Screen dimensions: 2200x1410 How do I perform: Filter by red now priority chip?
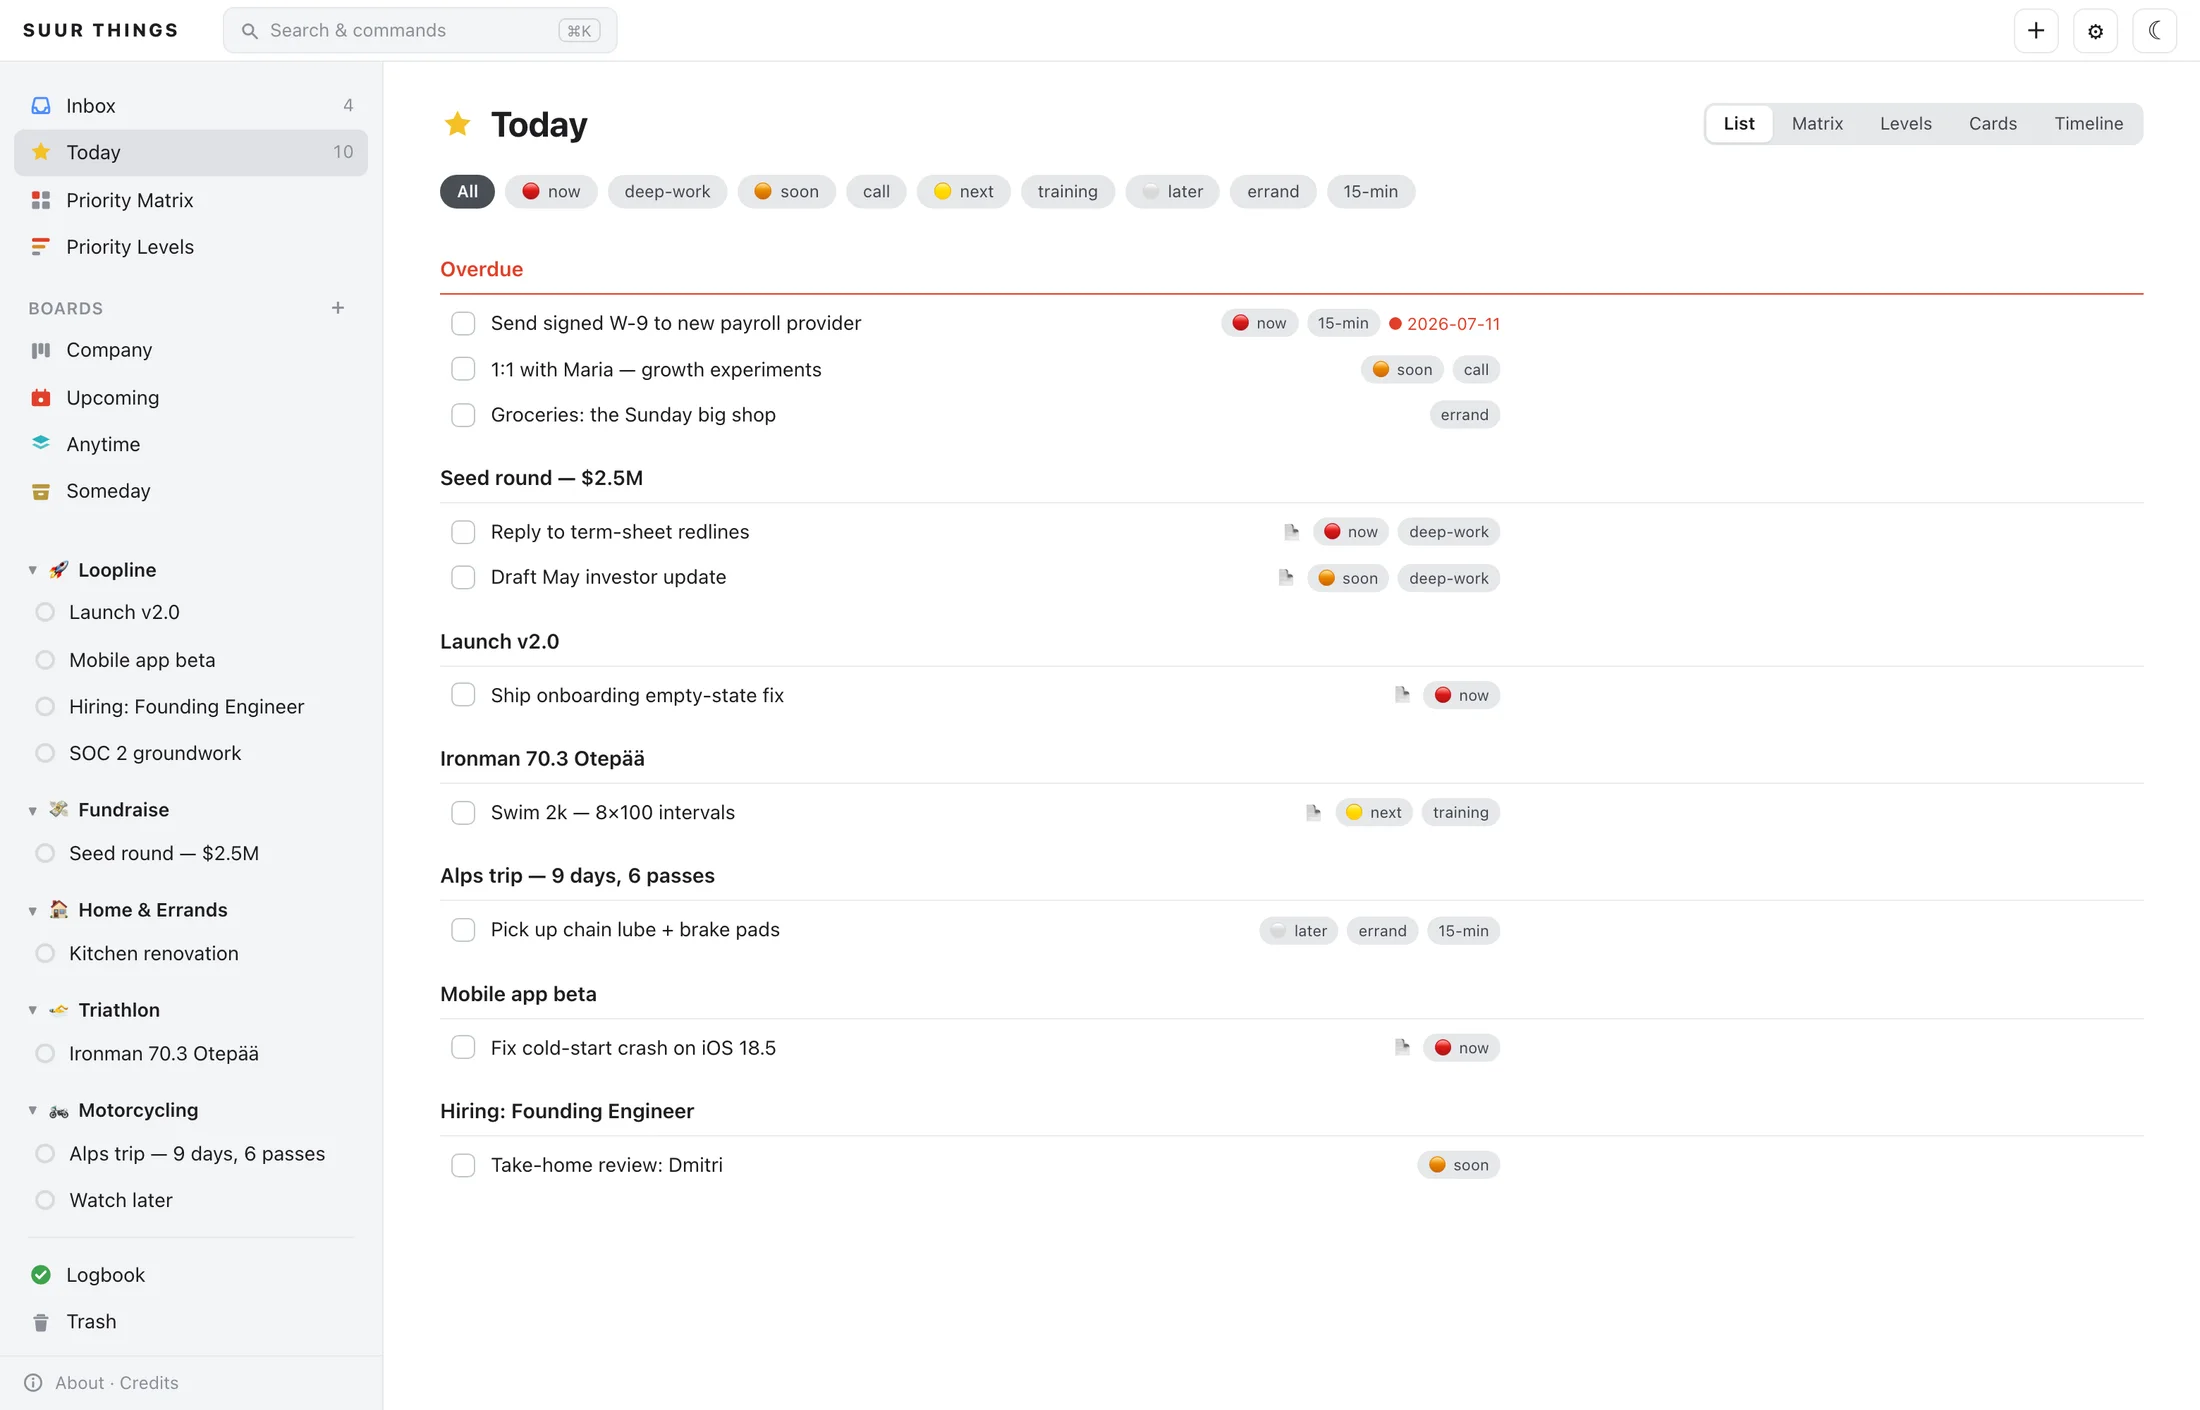(x=551, y=191)
